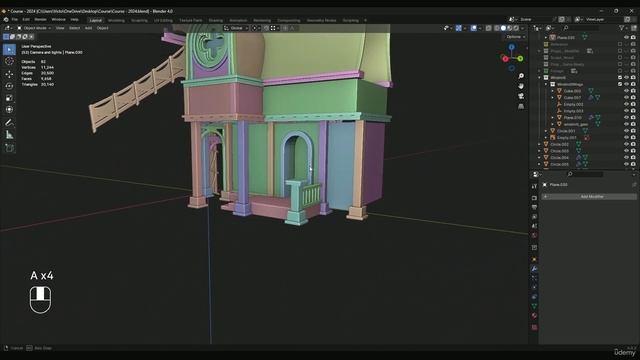Open the Modifiers wrench tab
The width and height of the screenshot is (640, 360).
coord(534,269)
